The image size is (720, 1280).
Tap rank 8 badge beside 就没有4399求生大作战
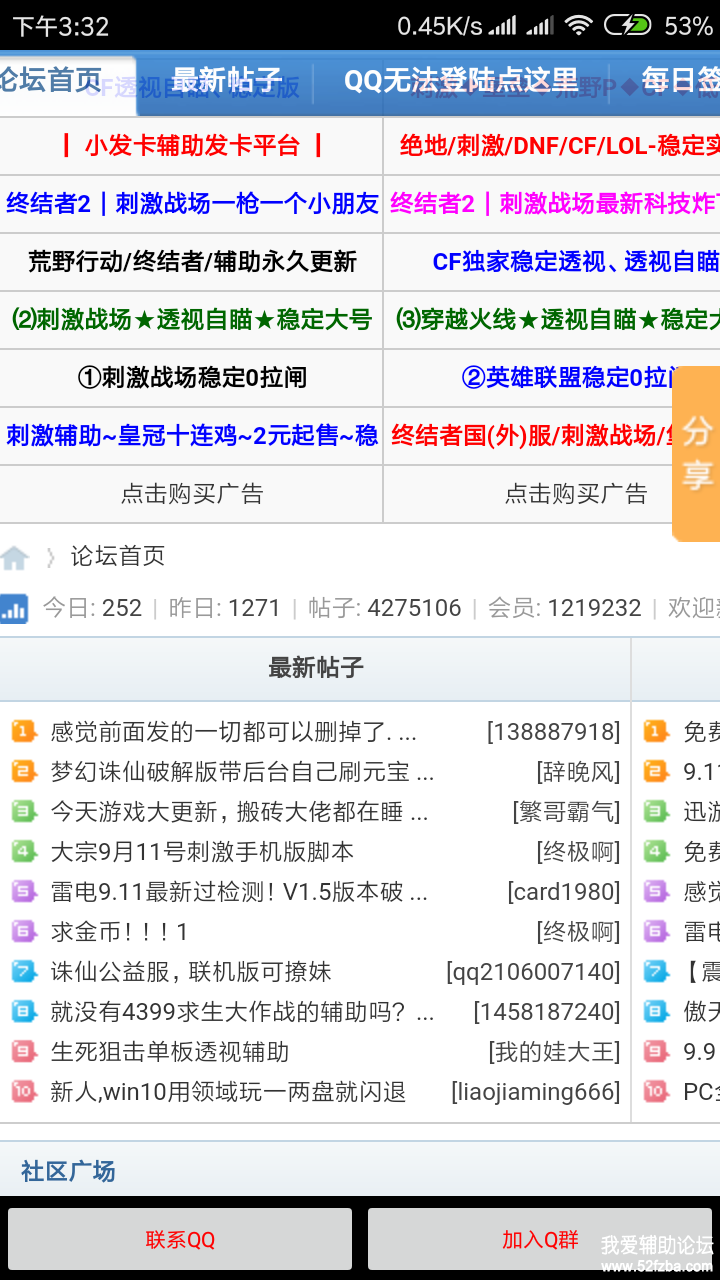24,1012
